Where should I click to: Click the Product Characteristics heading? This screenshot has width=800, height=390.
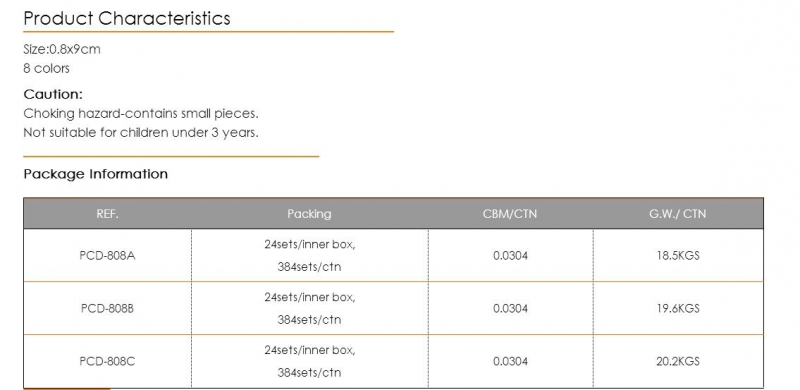(127, 18)
